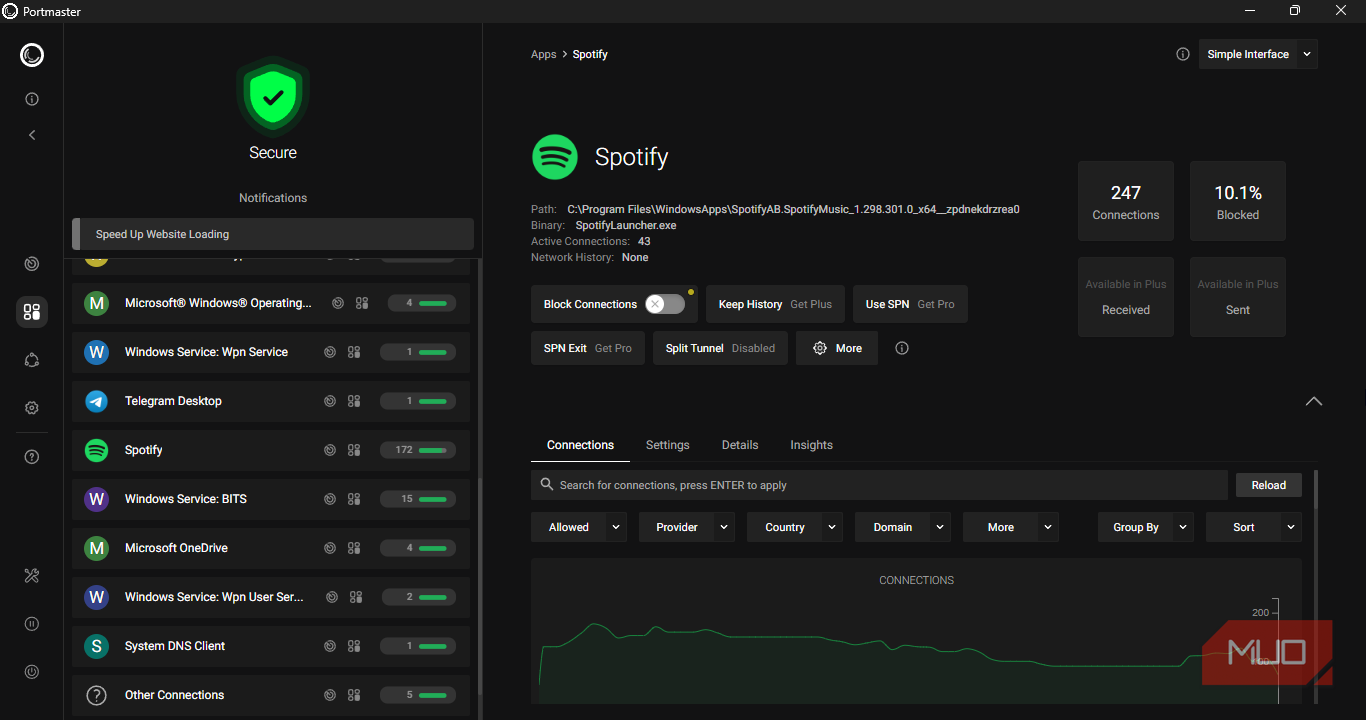
Task: Click the More button with gear icon
Action: point(837,348)
